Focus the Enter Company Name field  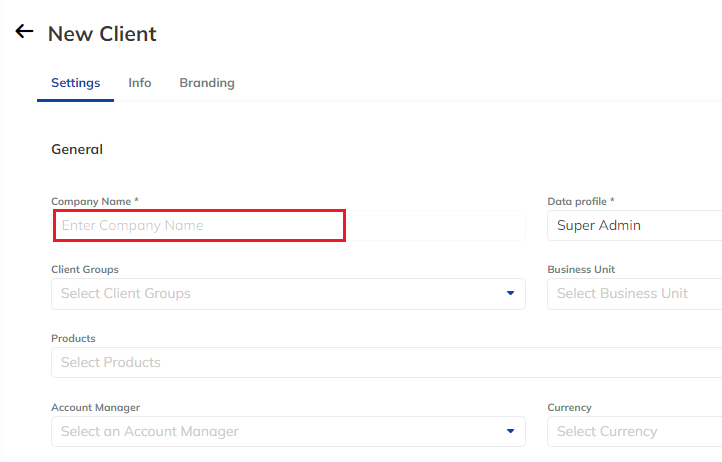288,226
